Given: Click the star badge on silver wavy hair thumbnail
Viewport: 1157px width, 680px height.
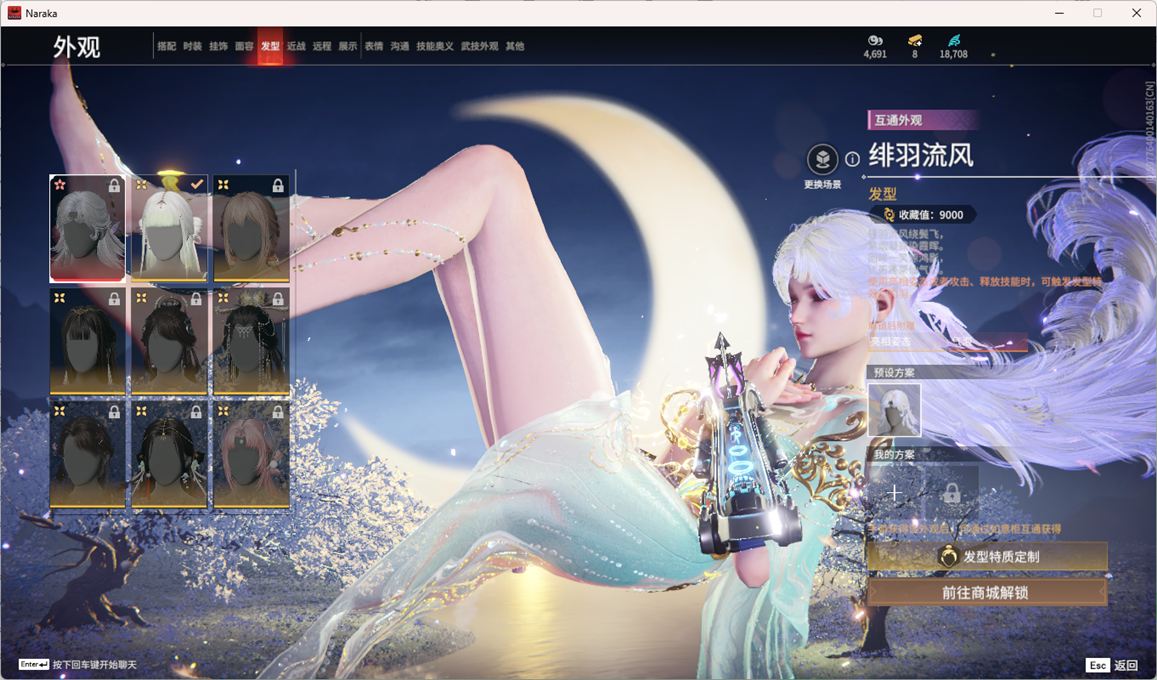Looking at the screenshot, I should tap(60, 185).
